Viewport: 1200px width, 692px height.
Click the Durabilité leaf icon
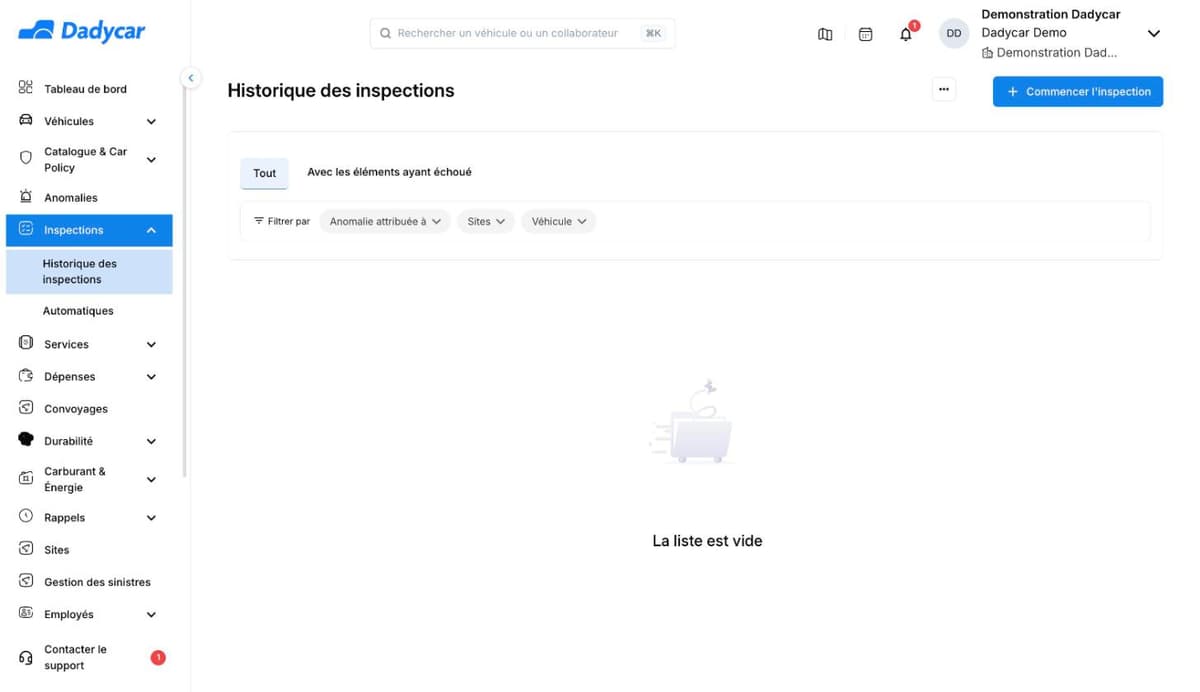[26, 440]
